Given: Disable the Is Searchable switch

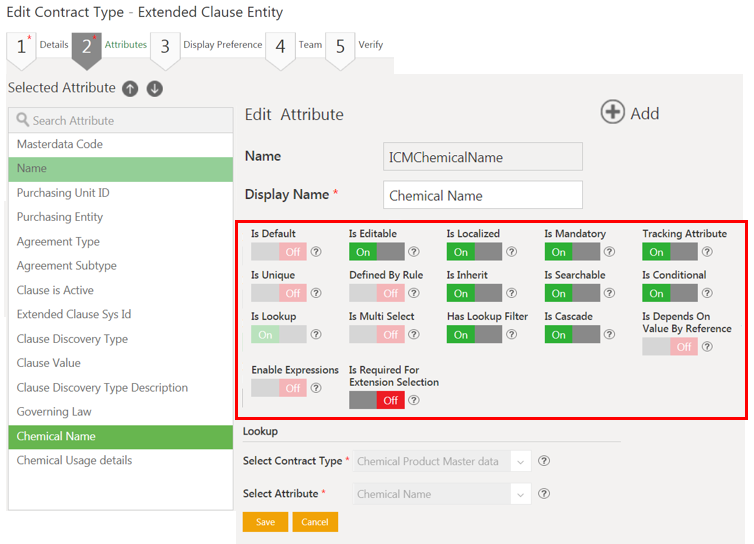Looking at the screenshot, I should click(x=572, y=293).
